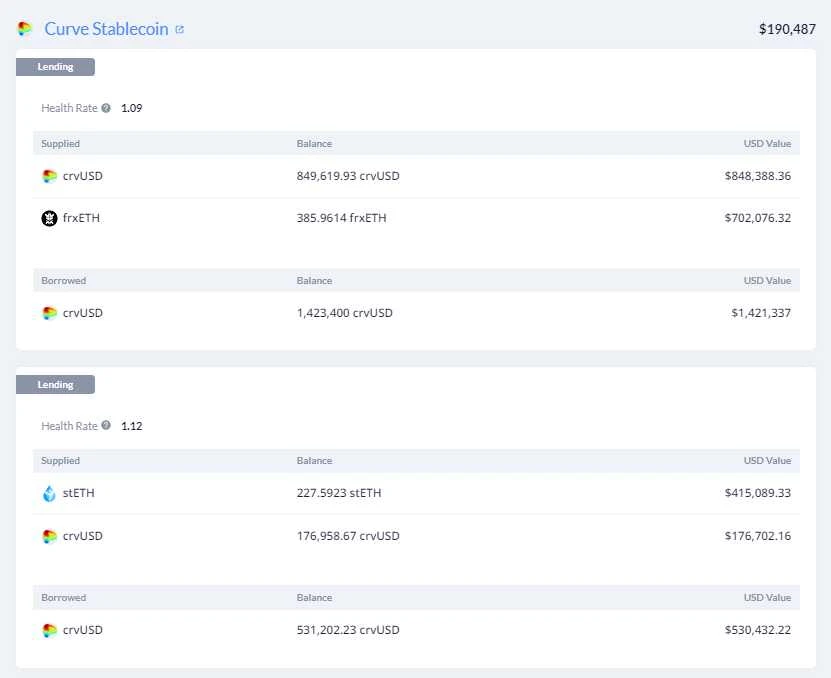Click the help icon beside Health Rate 1.12
The height and width of the screenshot is (678, 831).
pos(106,426)
